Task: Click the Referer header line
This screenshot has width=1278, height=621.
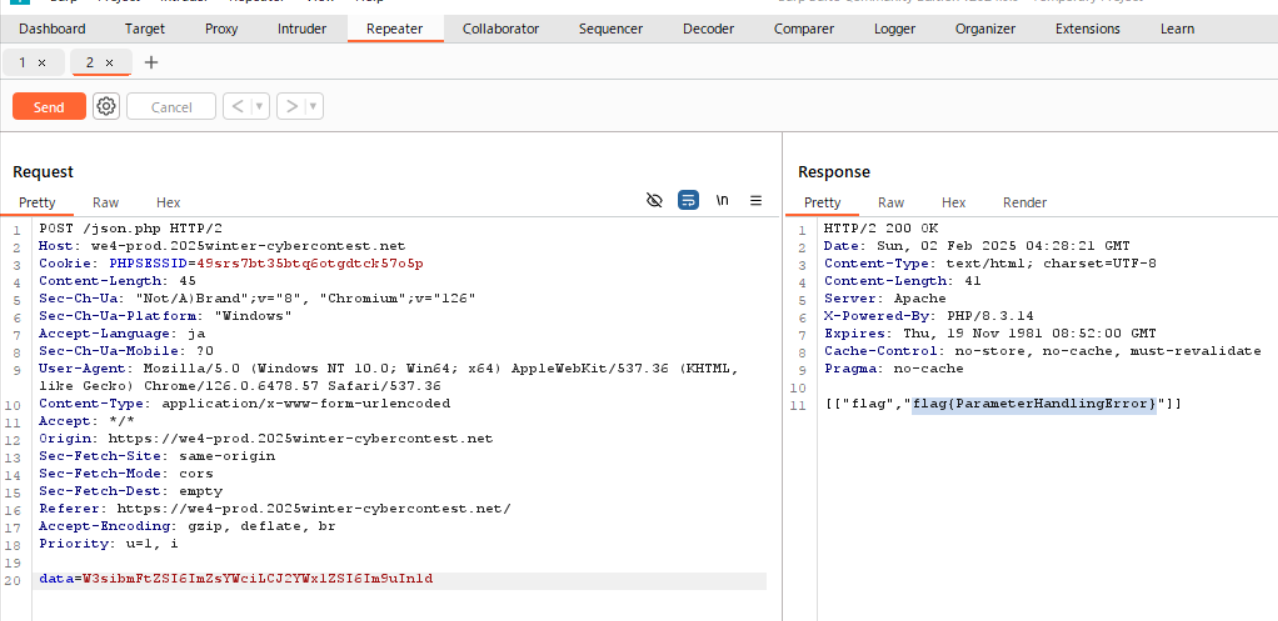Action: pyautogui.click(x=275, y=508)
